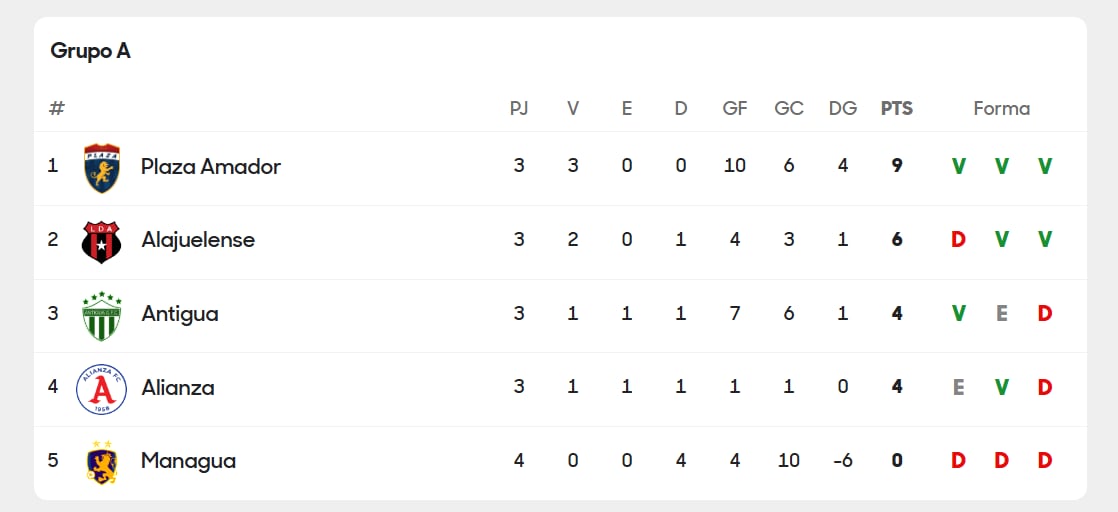Open the Managua team page
The height and width of the screenshot is (512, 1118).
(188, 461)
